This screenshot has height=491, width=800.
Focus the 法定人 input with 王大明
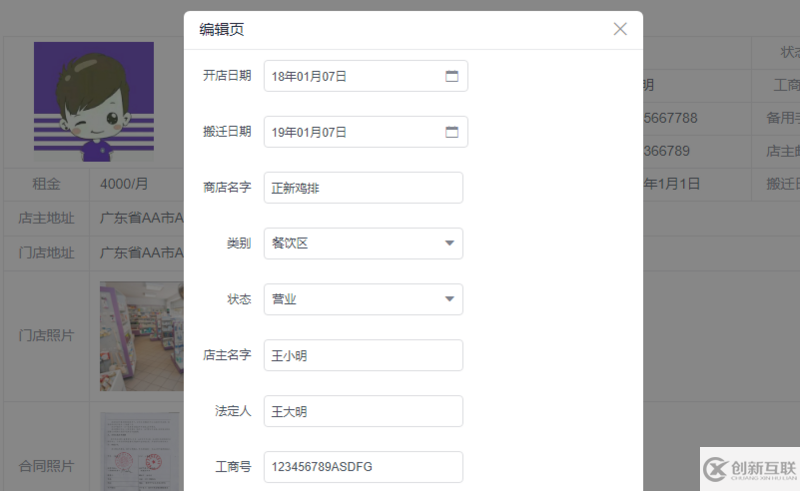point(363,411)
